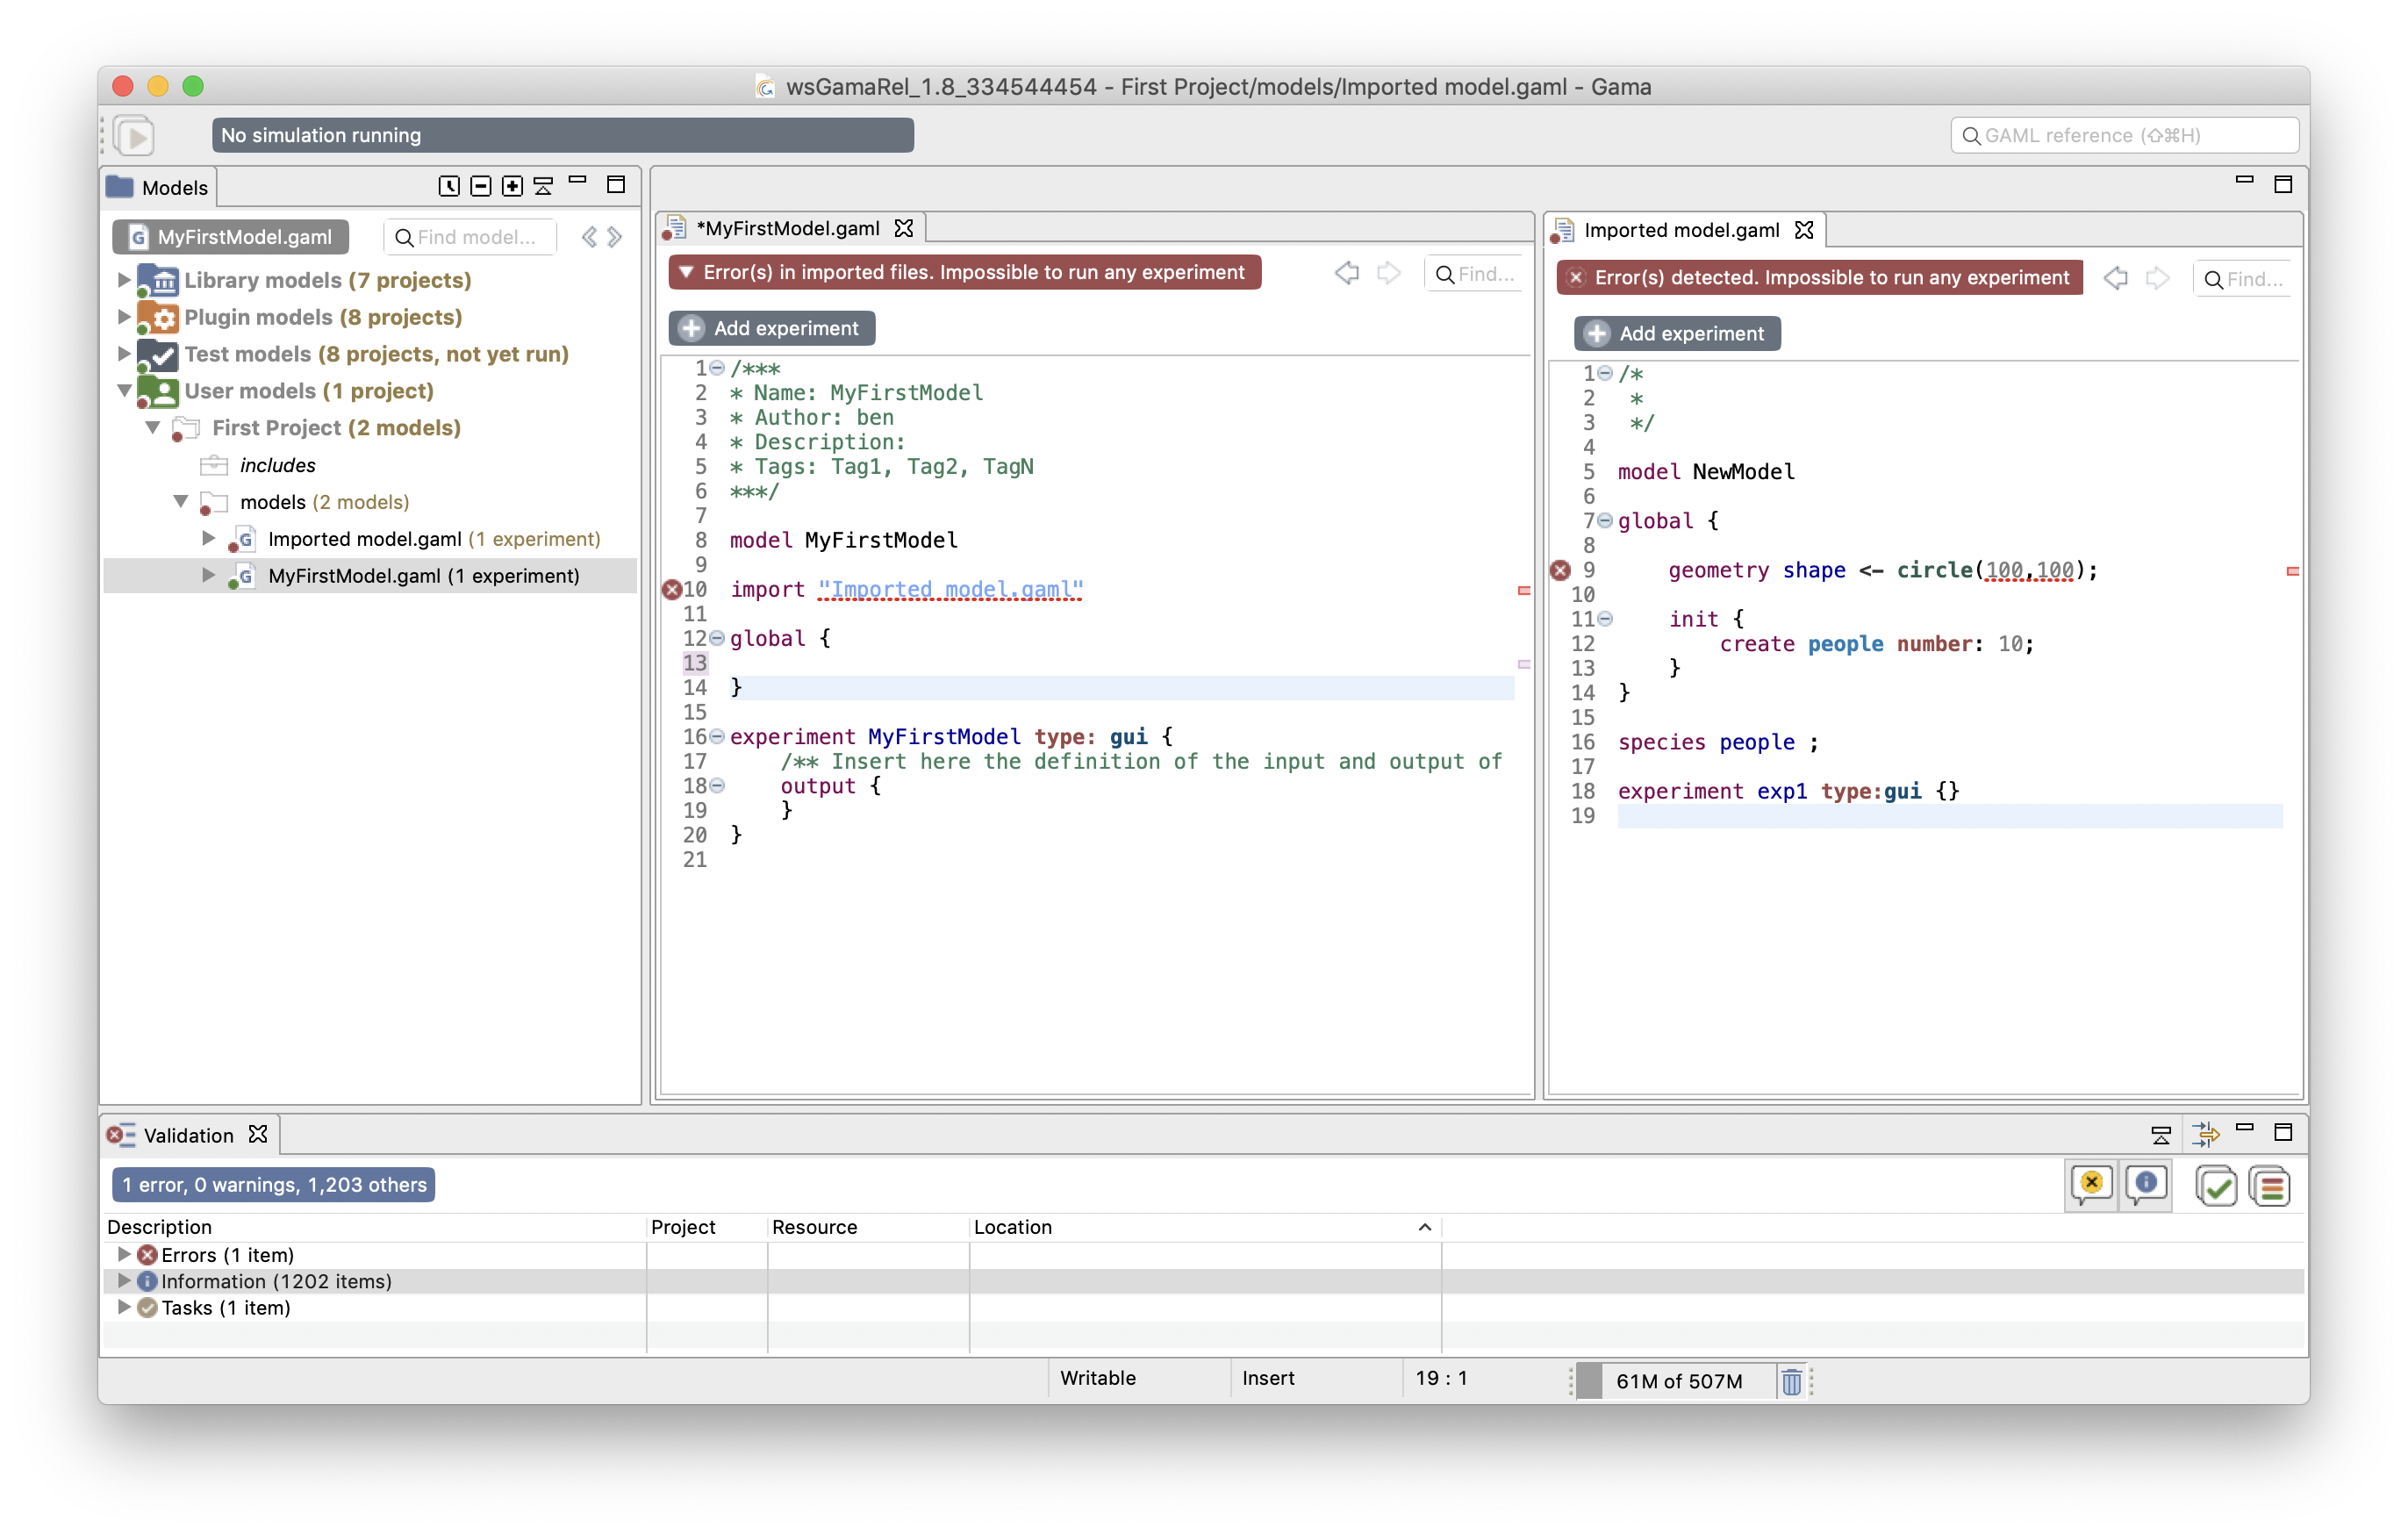Screen dimensions: 2408x1534
Task: Click the validate all green check icon
Action: click(x=2216, y=1187)
